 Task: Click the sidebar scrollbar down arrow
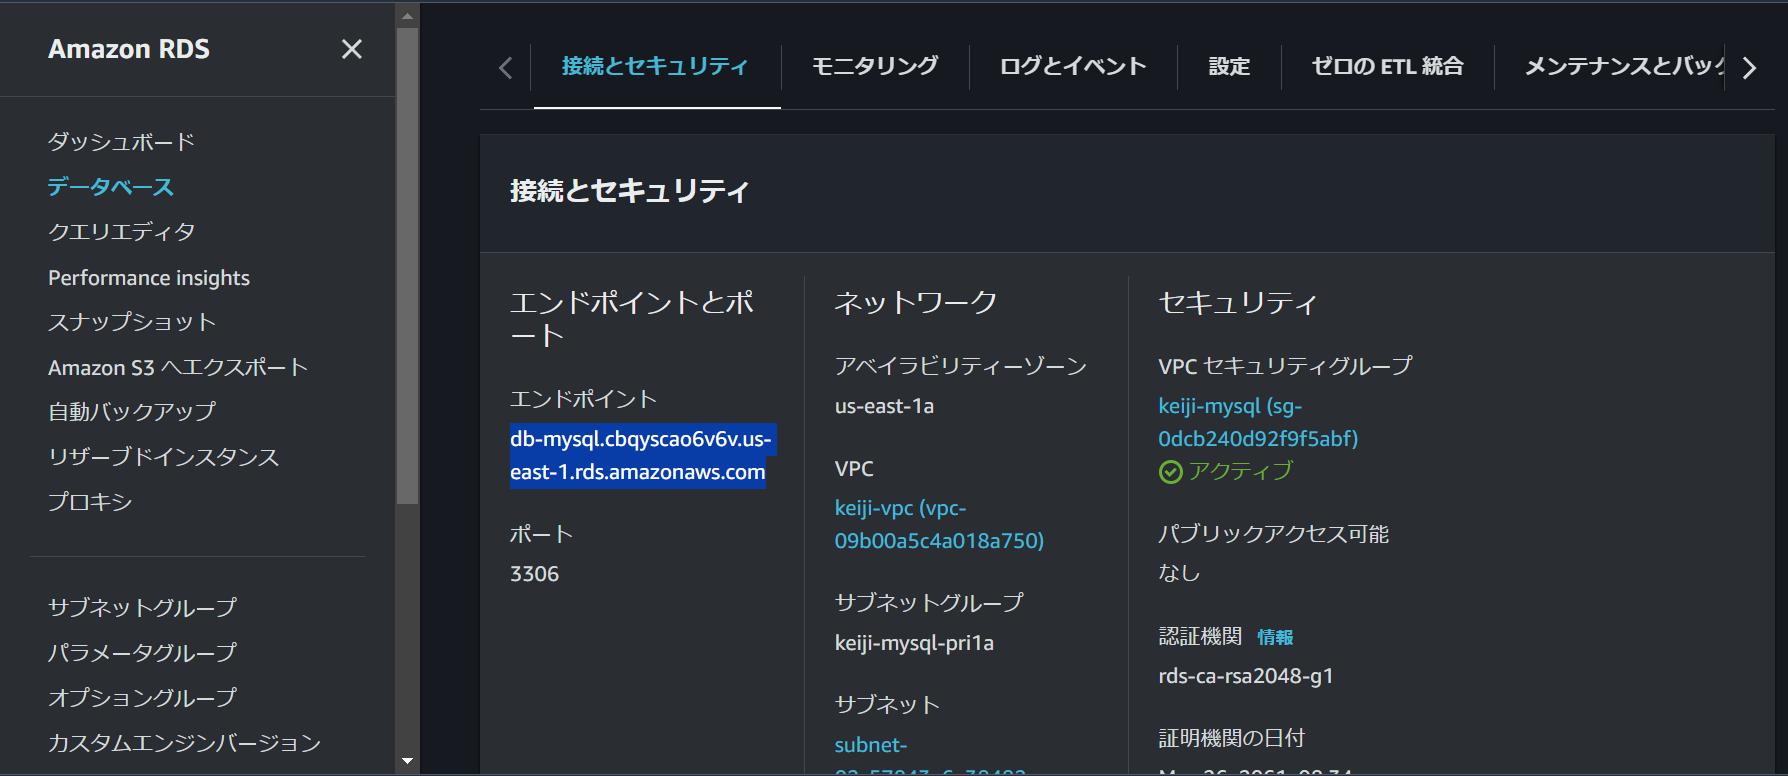coord(407,761)
